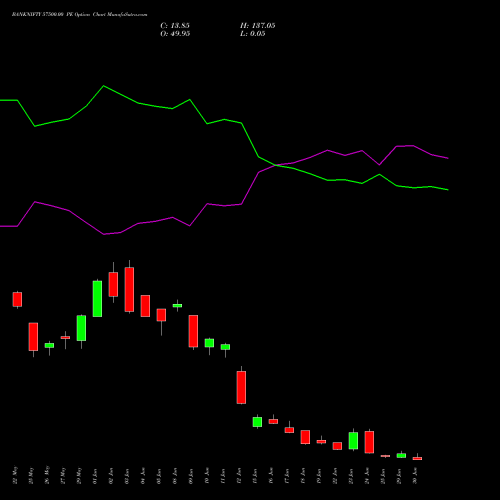This screenshot has height=500, width=500.
Task: Click the tall green candle above 01 Jun
Action: pyautogui.click(x=97, y=299)
